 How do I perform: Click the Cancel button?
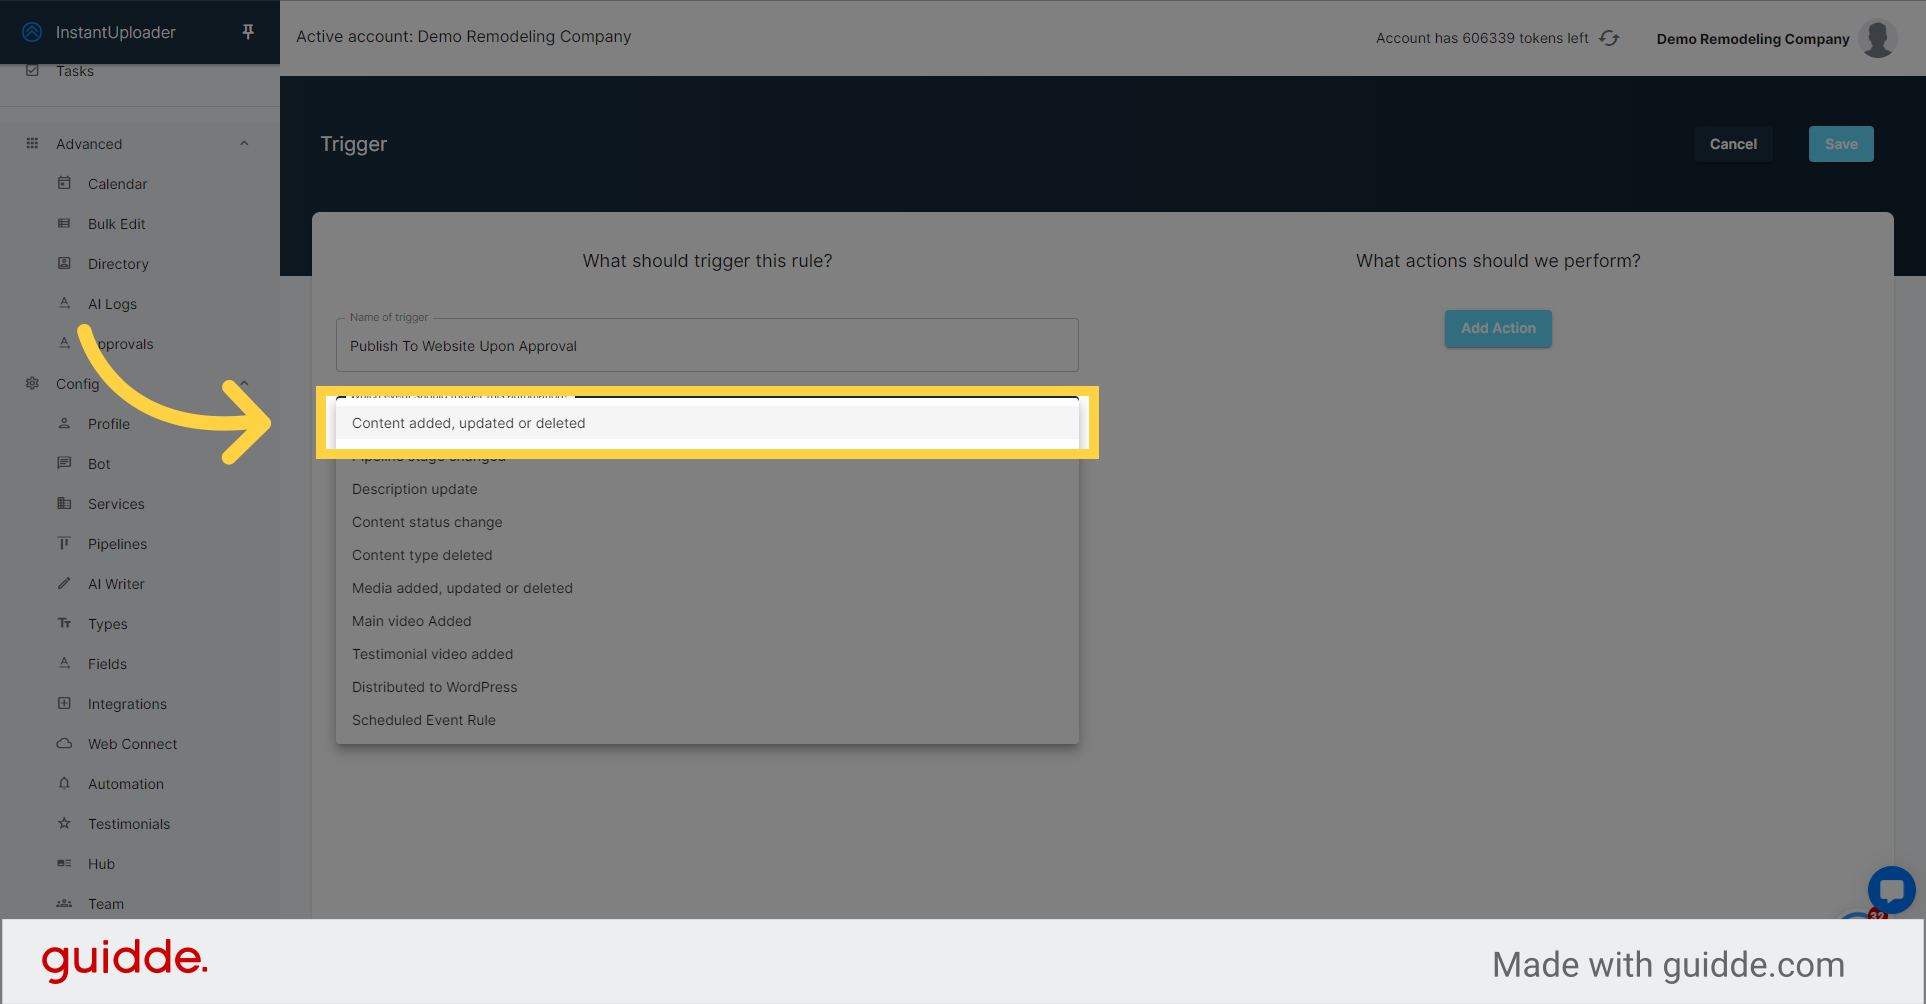pyautogui.click(x=1732, y=143)
